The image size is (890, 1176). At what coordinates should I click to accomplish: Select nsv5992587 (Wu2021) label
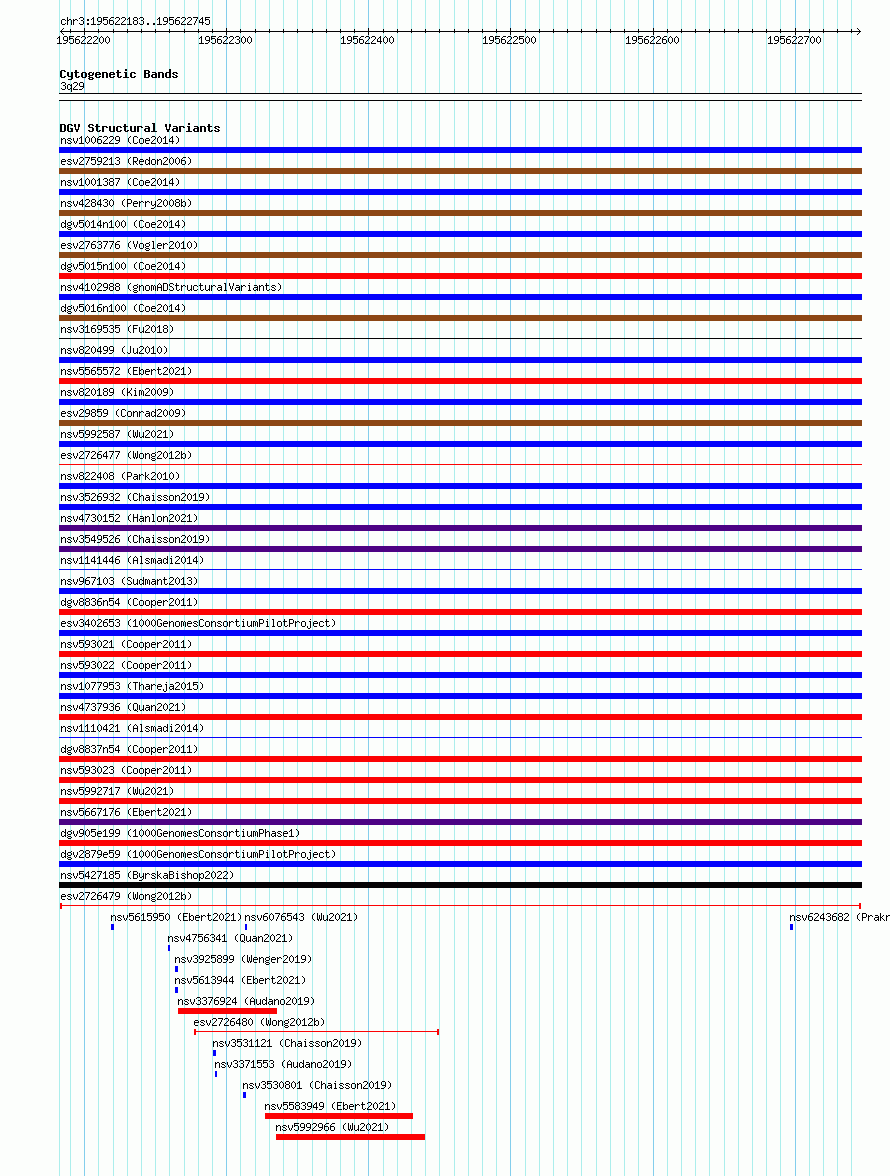(x=117, y=434)
